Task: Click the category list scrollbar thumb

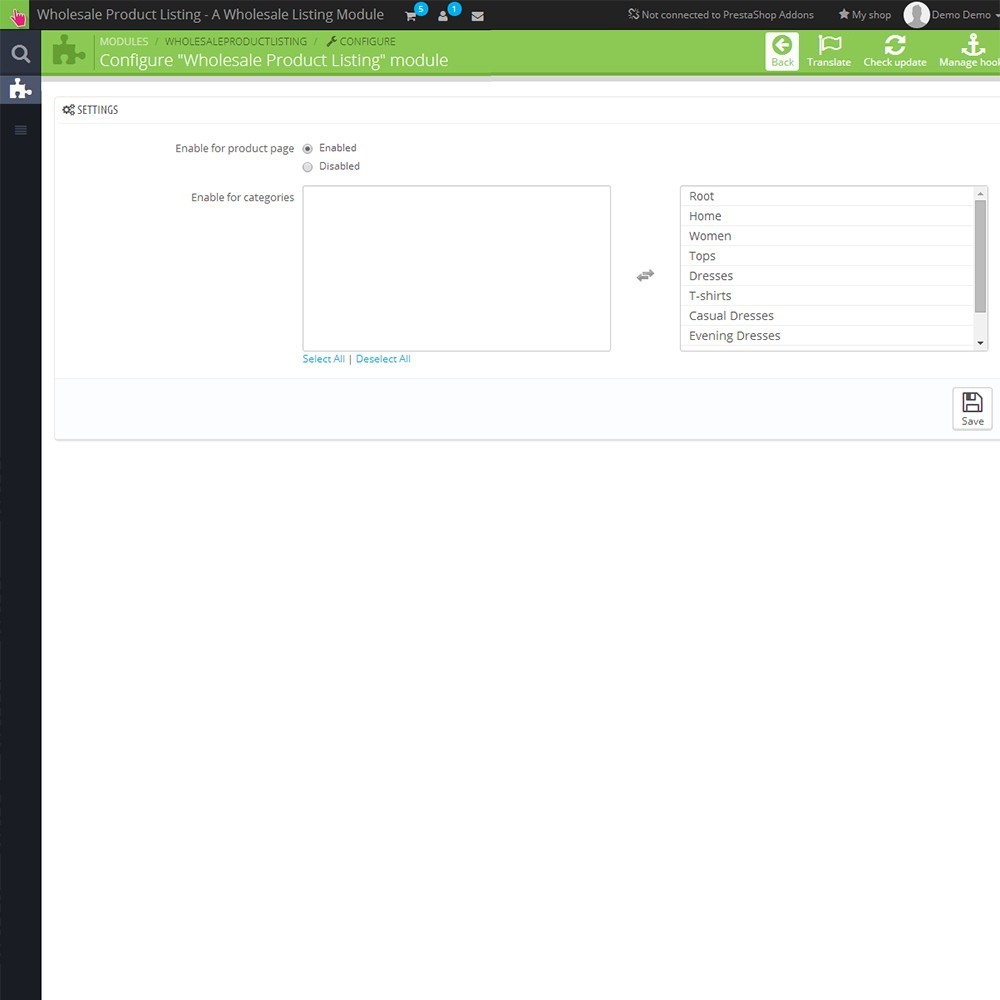Action: click(x=980, y=256)
